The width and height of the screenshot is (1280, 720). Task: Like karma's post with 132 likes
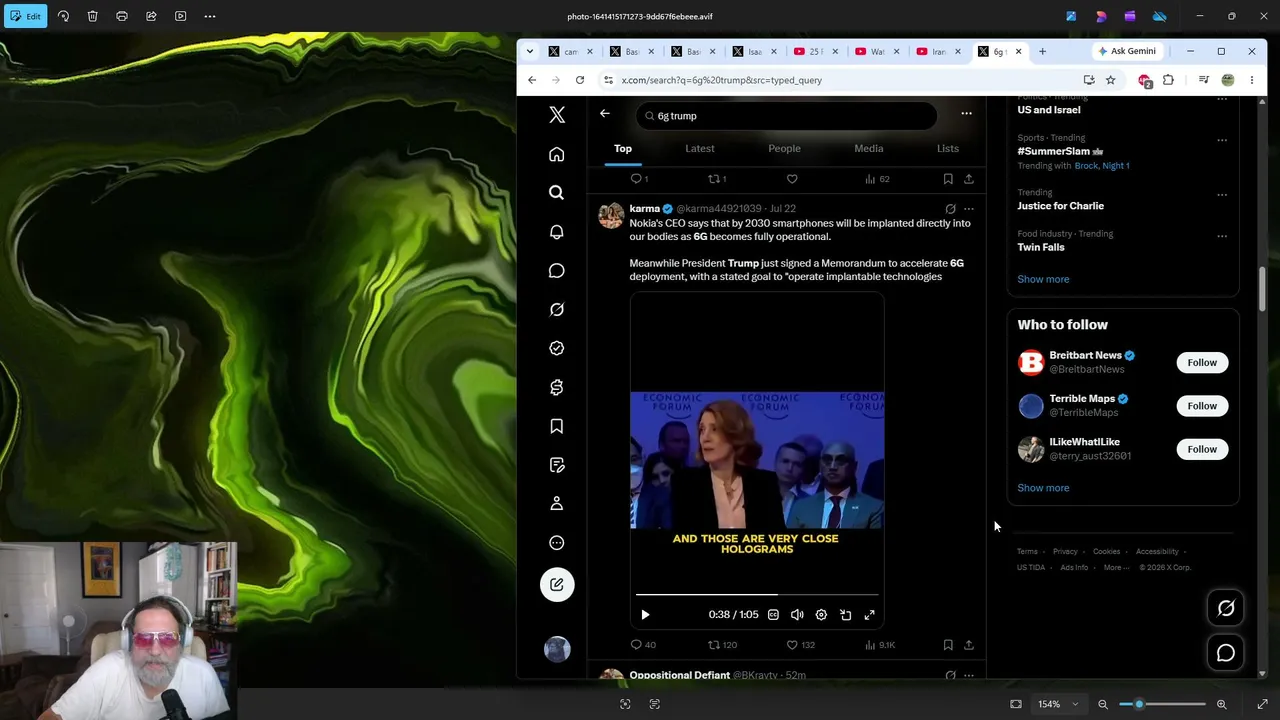click(800, 645)
